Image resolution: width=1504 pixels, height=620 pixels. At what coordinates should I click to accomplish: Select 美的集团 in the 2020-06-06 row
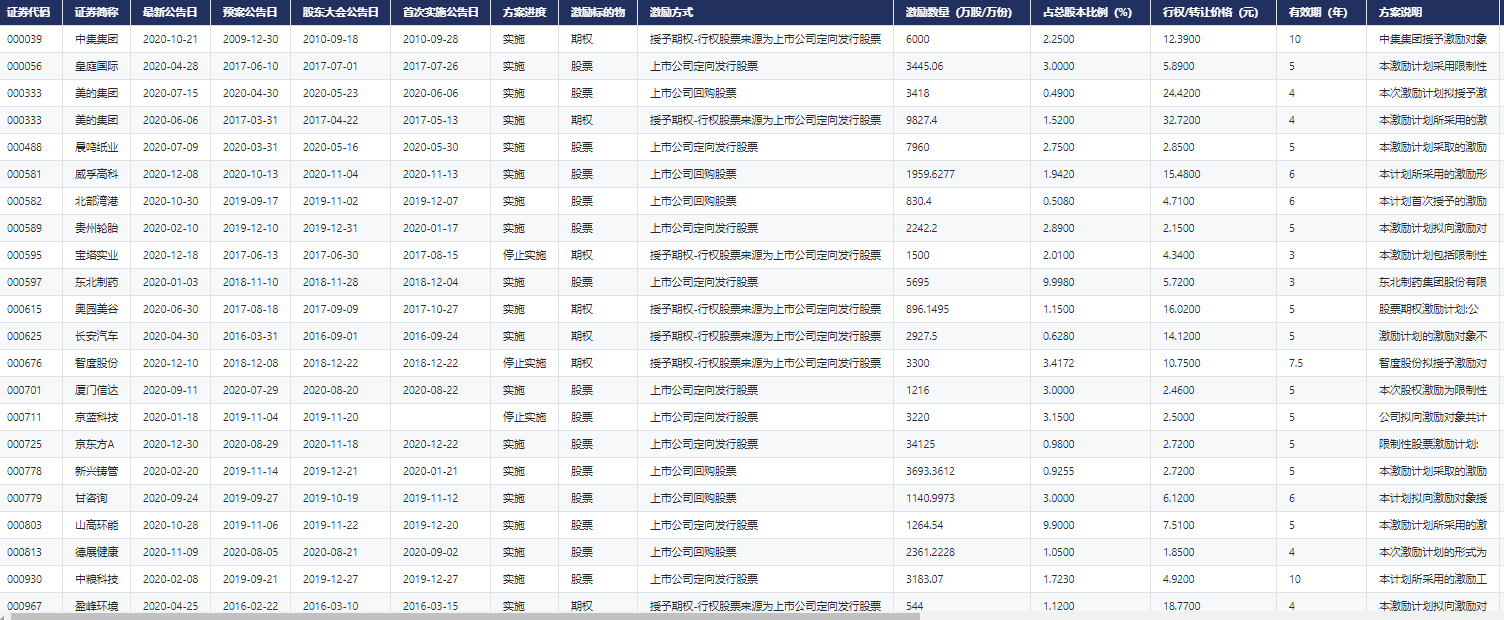coord(97,120)
